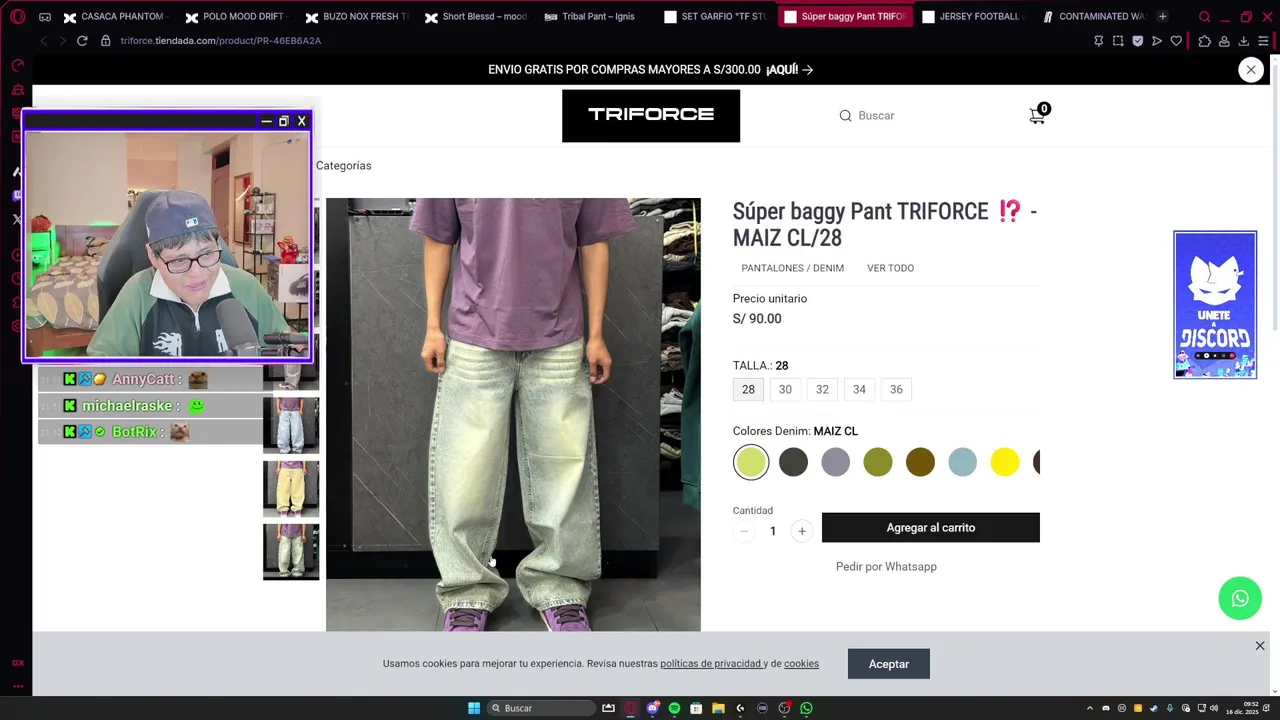The image size is (1280, 720).
Task: Take a snapshot with the capture icon
Action: point(1118,41)
